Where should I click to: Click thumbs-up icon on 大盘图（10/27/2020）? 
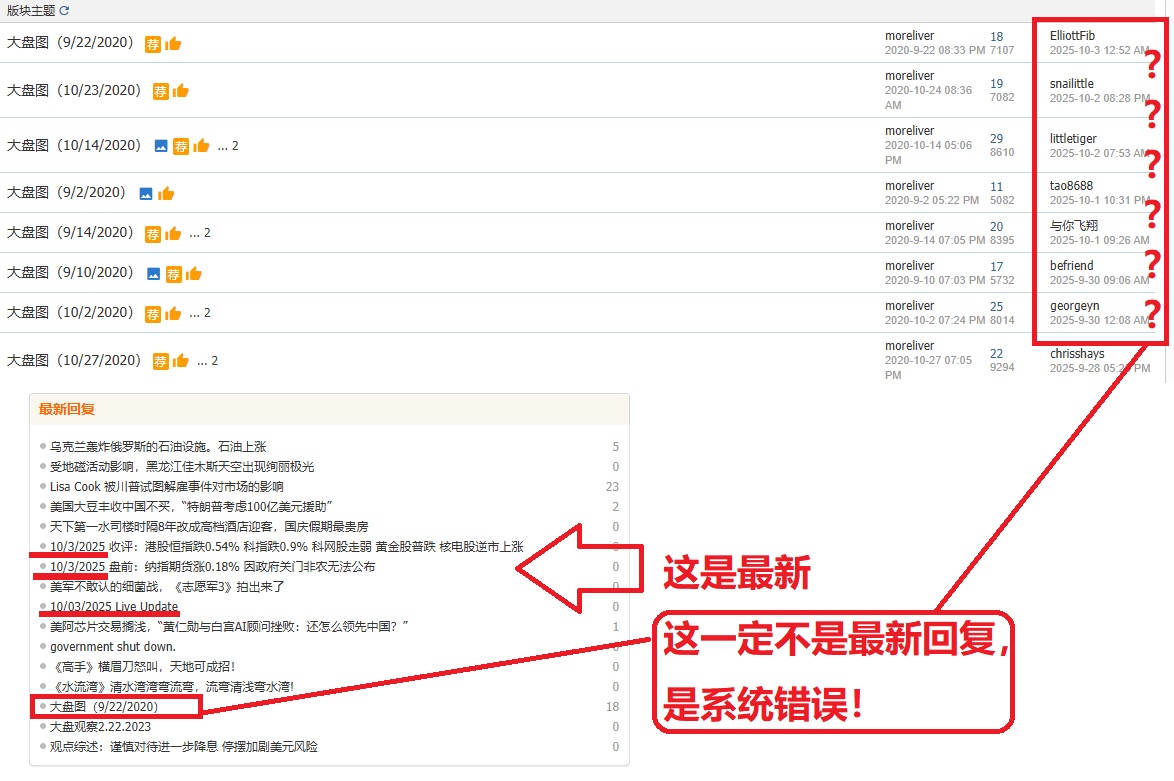(181, 361)
